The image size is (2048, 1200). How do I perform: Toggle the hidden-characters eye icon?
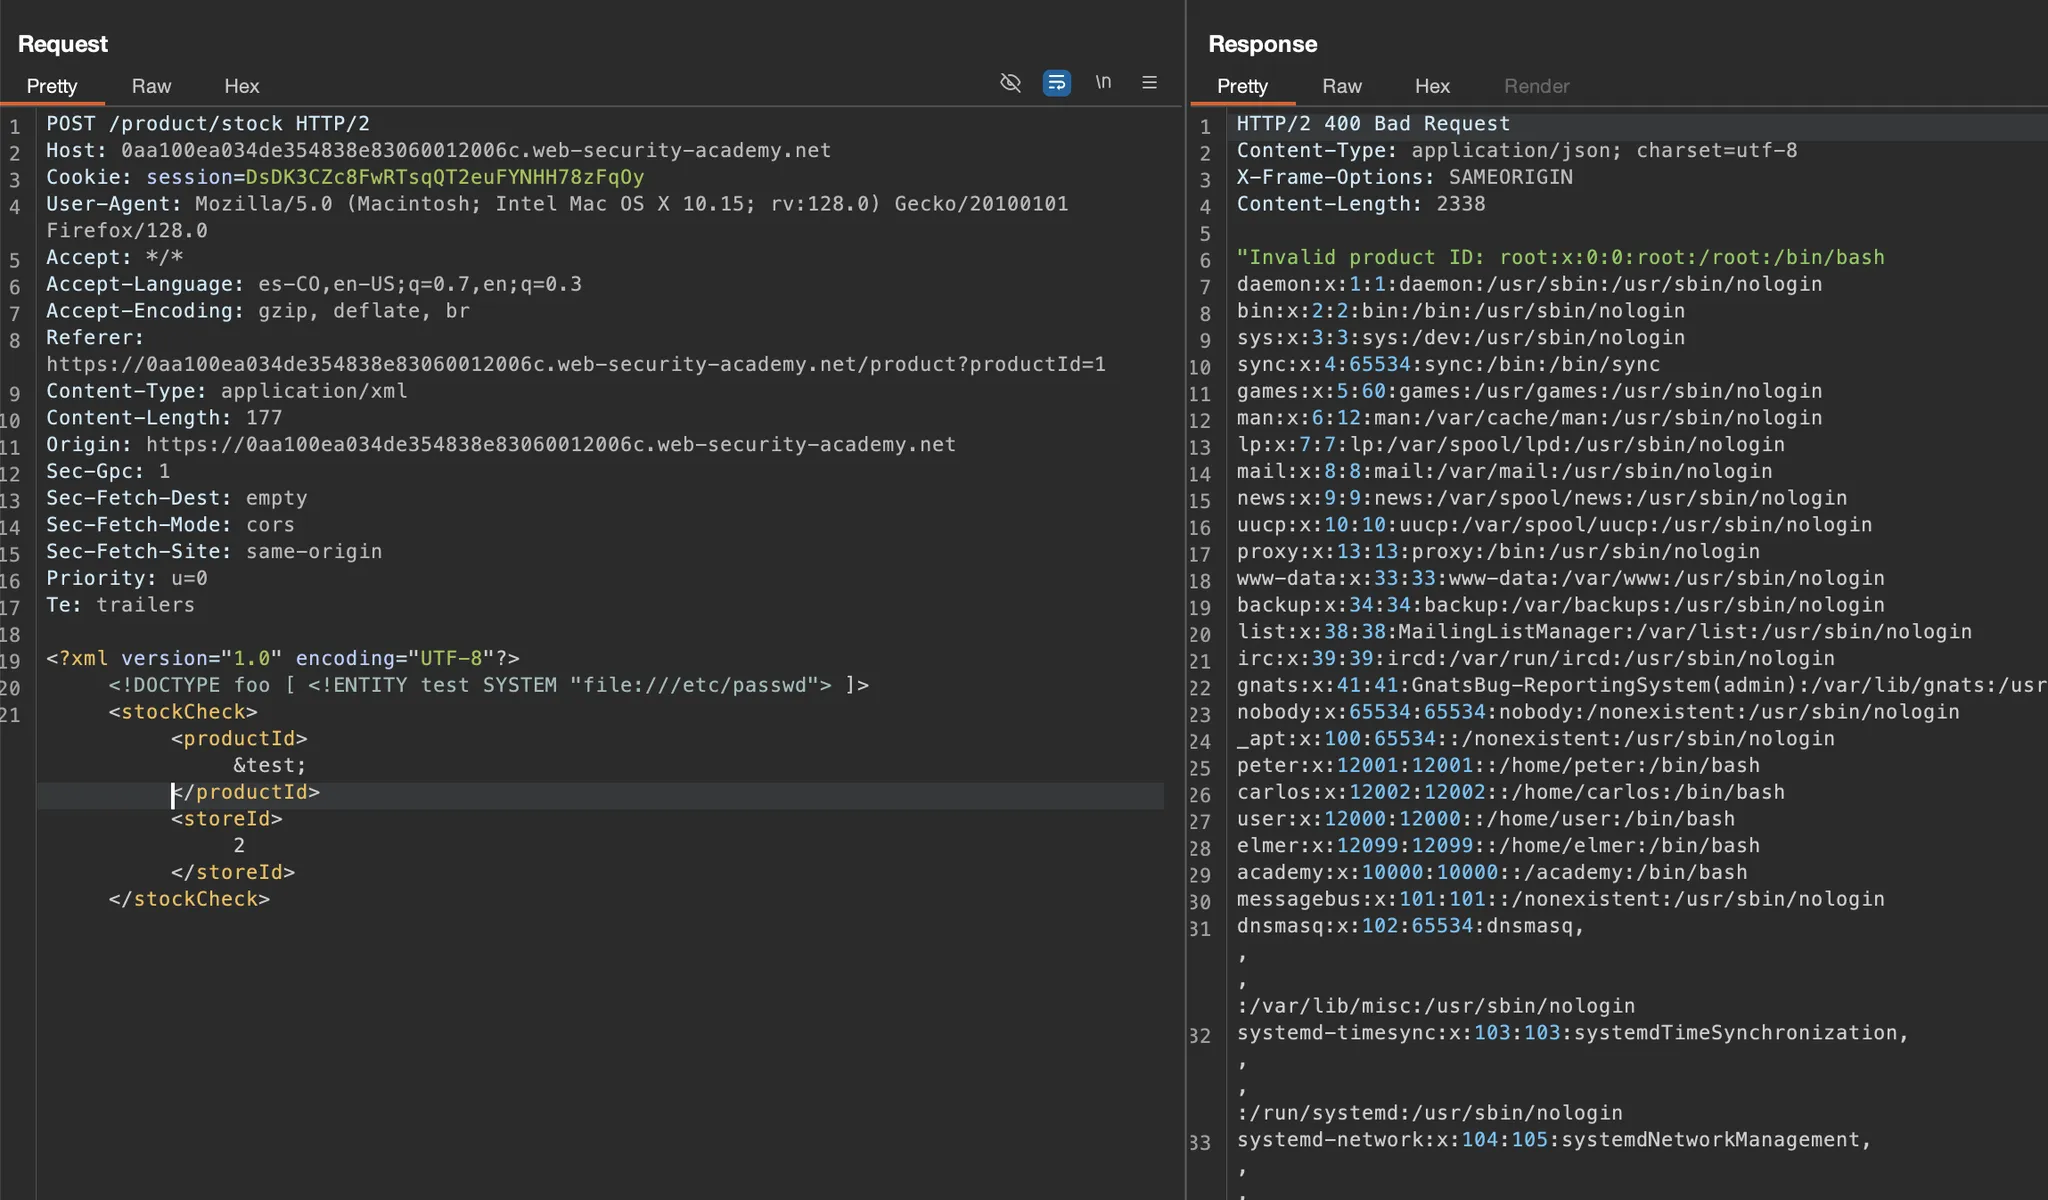(x=1010, y=83)
